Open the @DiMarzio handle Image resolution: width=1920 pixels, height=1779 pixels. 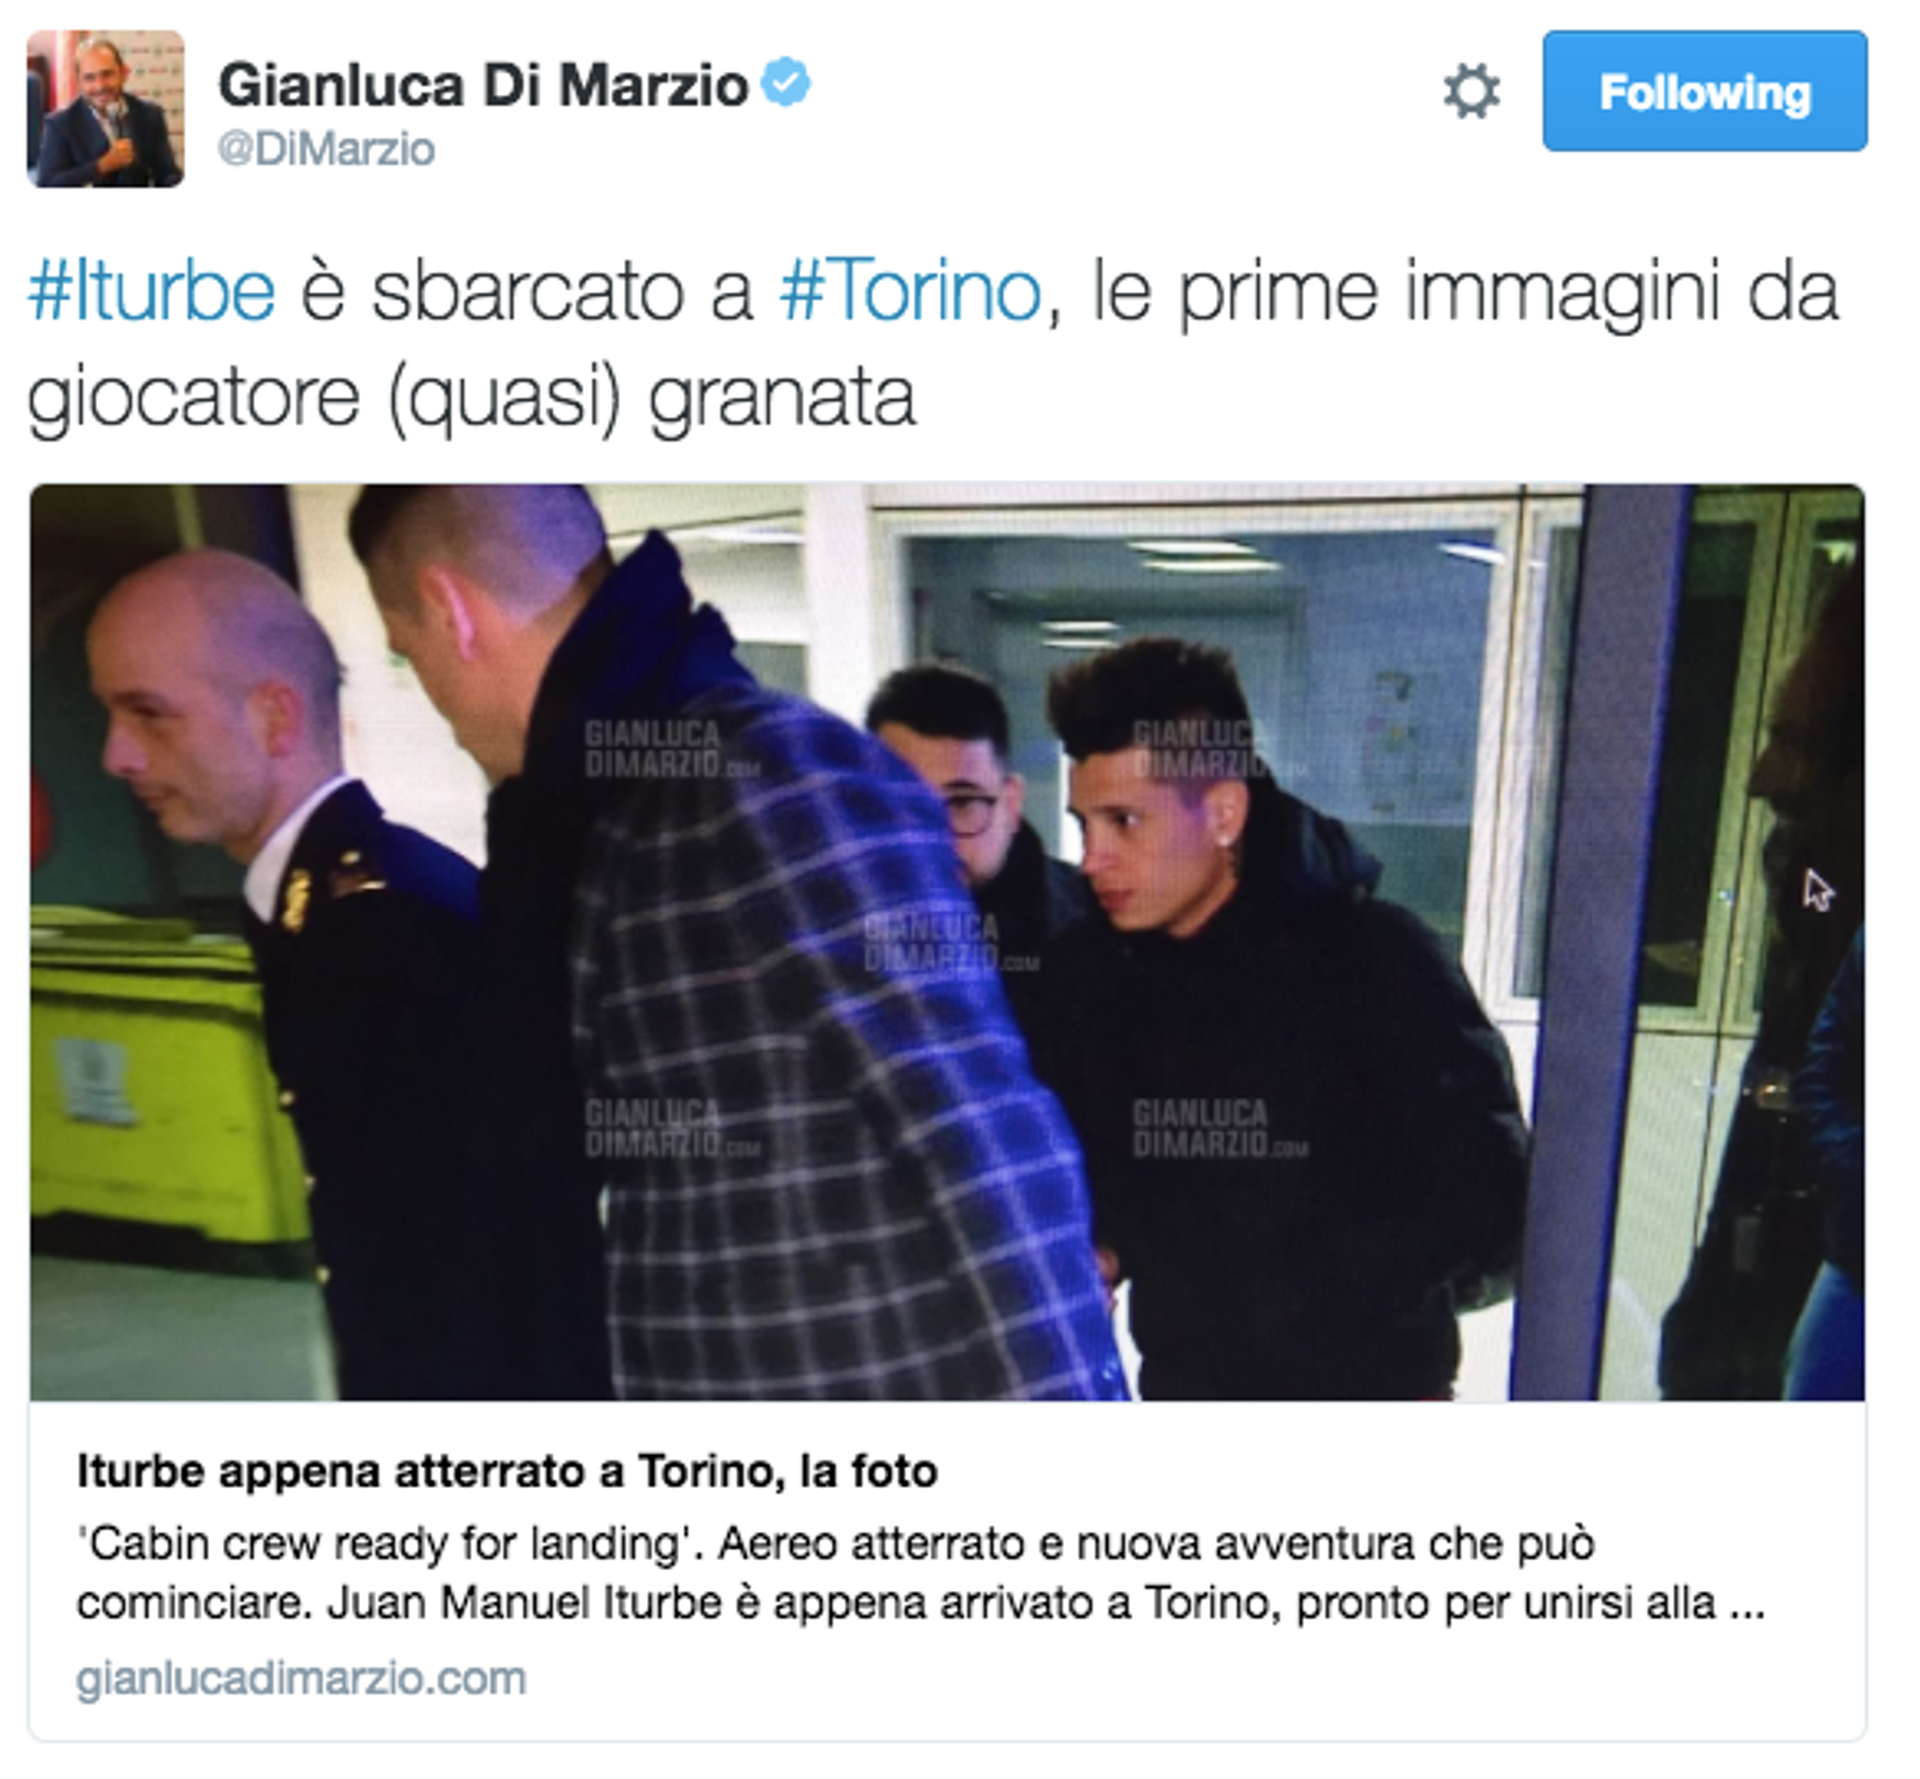click(326, 150)
